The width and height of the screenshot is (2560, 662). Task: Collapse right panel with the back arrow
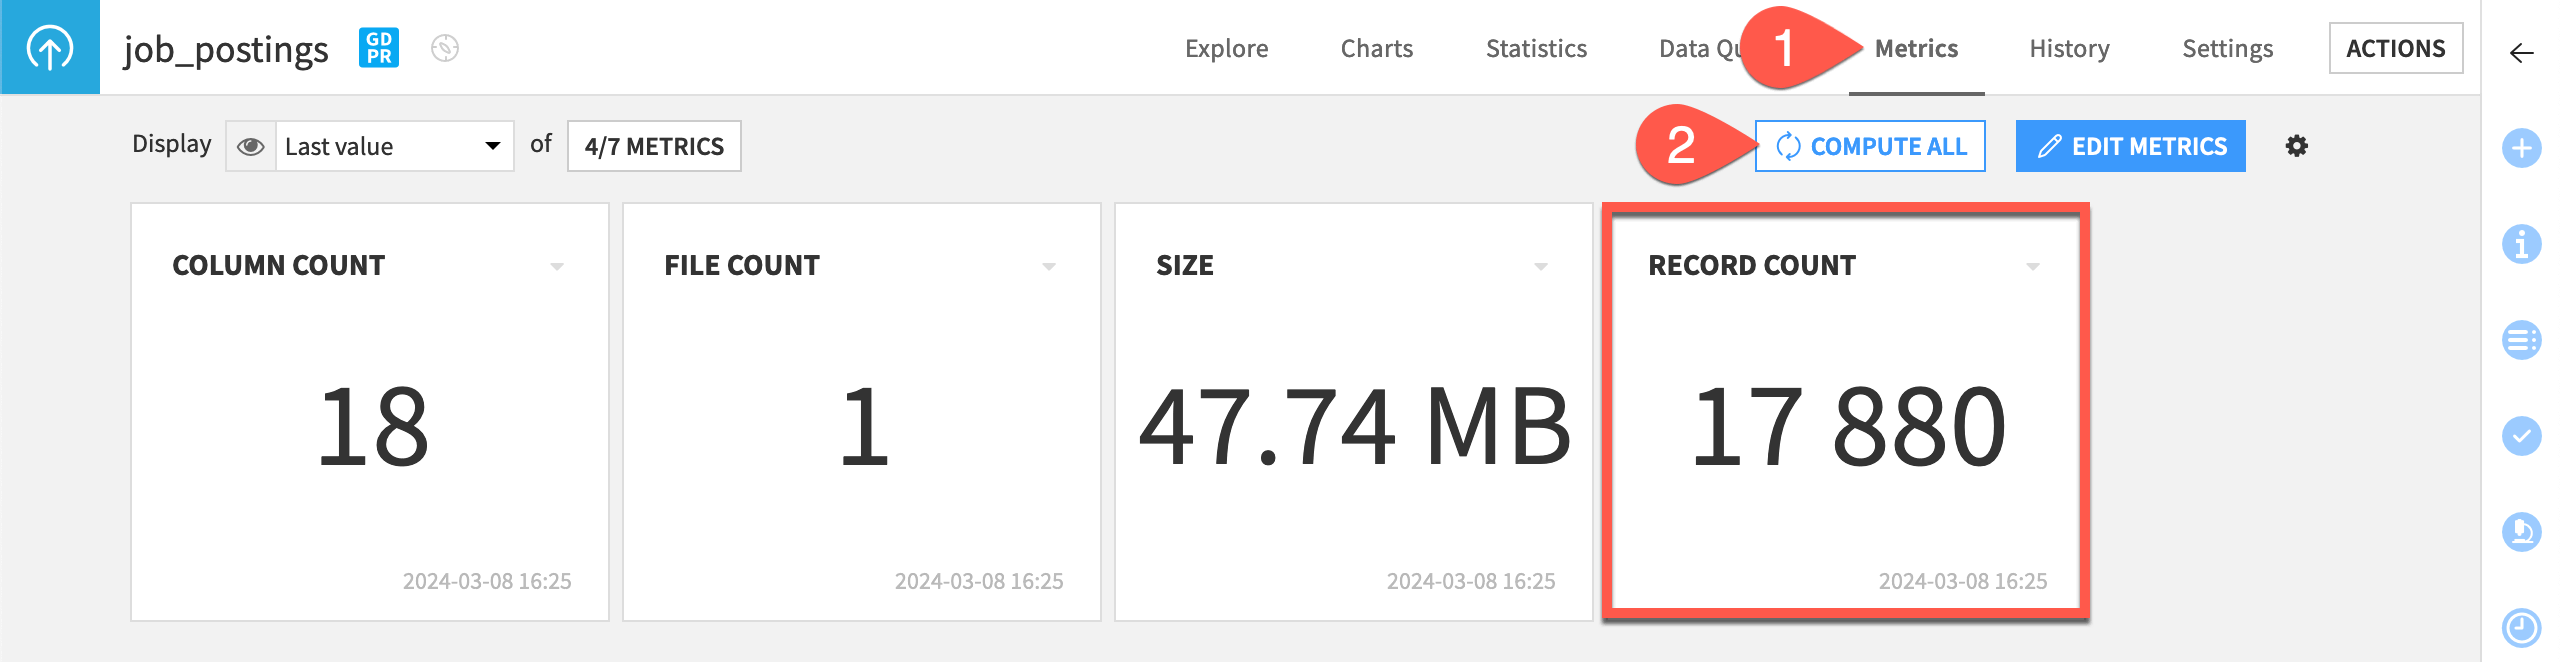click(x=2522, y=53)
